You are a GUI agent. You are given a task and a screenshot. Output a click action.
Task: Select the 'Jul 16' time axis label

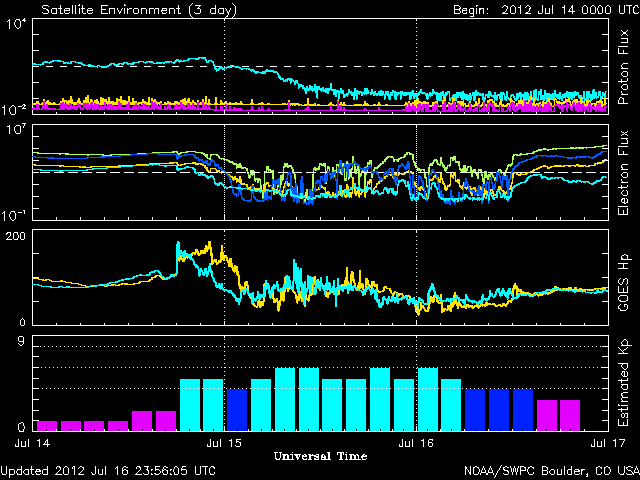point(416,441)
